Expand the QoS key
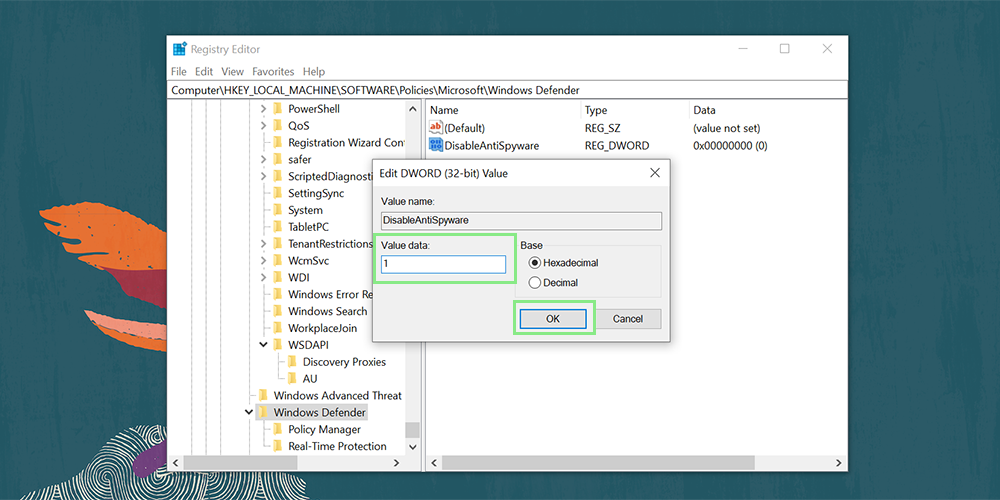Image resolution: width=1000 pixels, height=500 pixels. tap(263, 126)
